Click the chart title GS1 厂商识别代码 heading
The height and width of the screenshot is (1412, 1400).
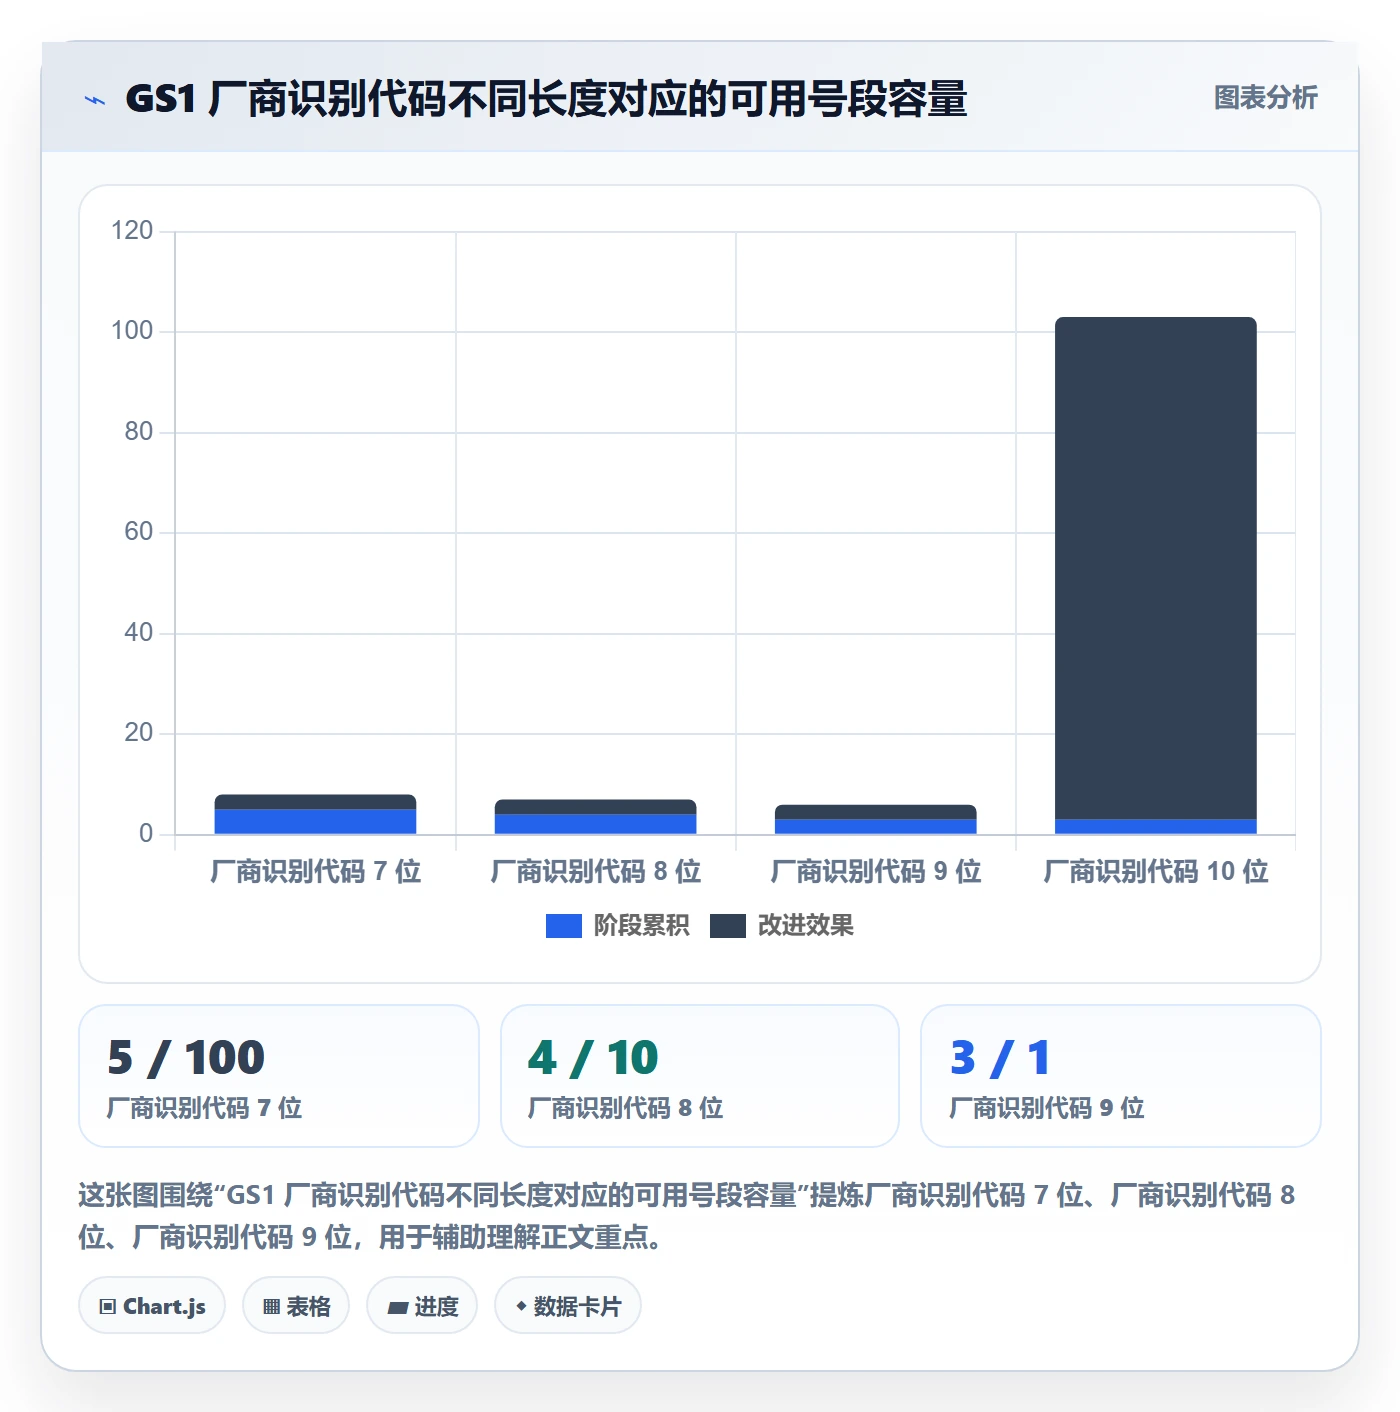[546, 99]
